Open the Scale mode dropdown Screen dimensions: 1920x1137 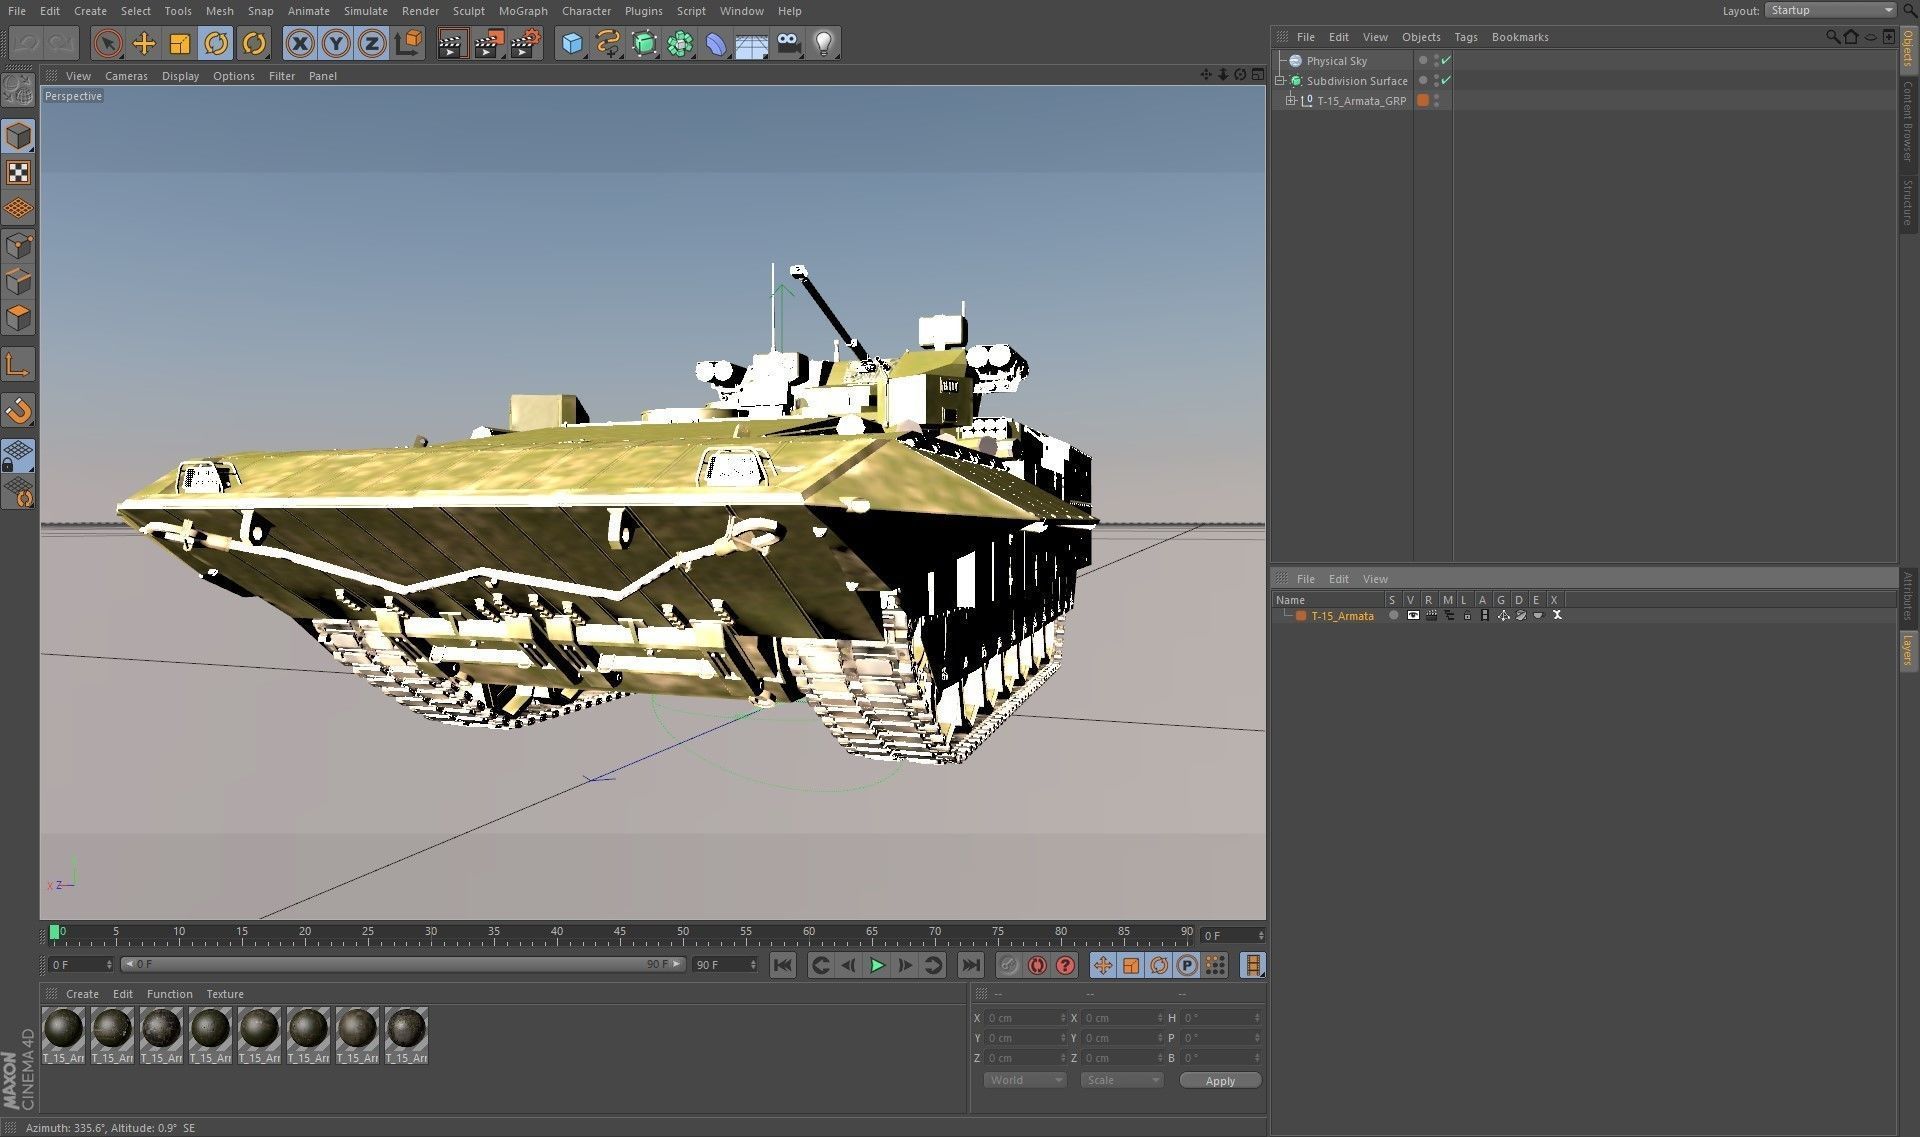tap(1121, 1080)
